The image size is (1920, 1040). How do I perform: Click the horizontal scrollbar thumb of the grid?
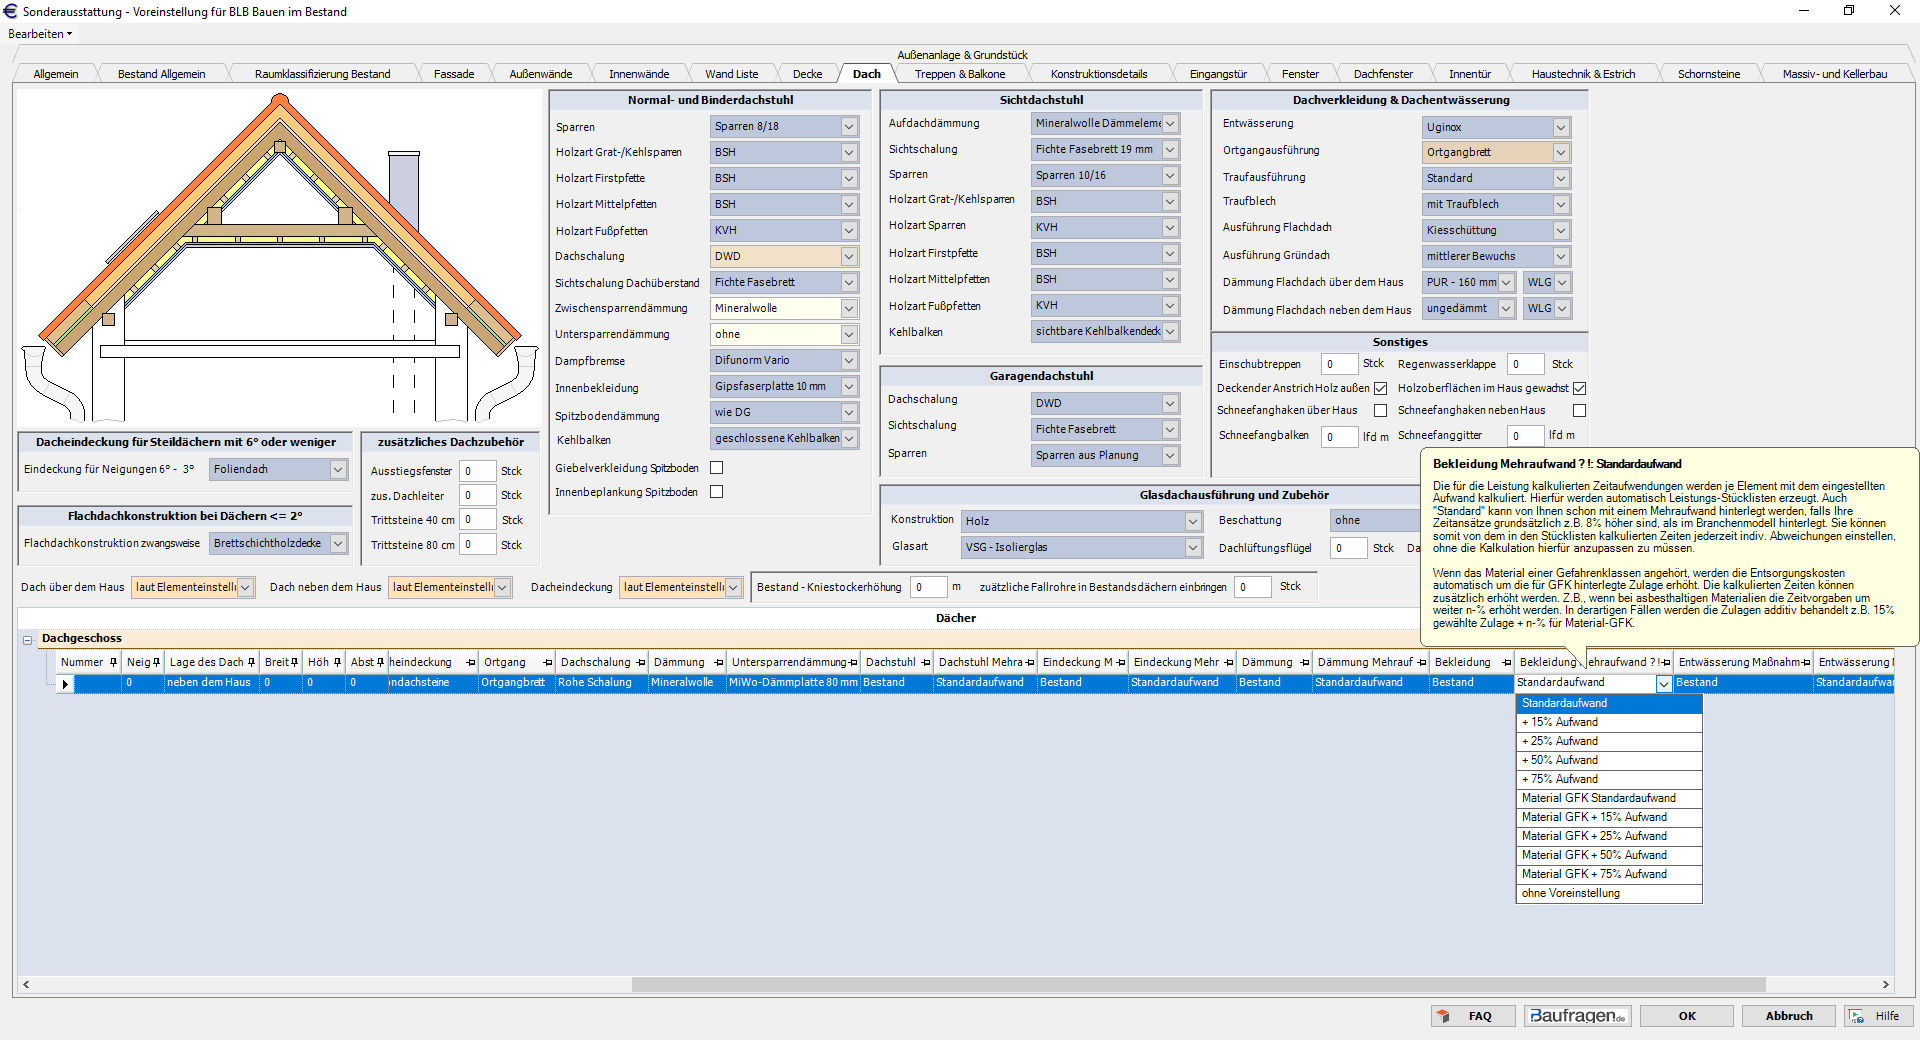(x=1197, y=984)
